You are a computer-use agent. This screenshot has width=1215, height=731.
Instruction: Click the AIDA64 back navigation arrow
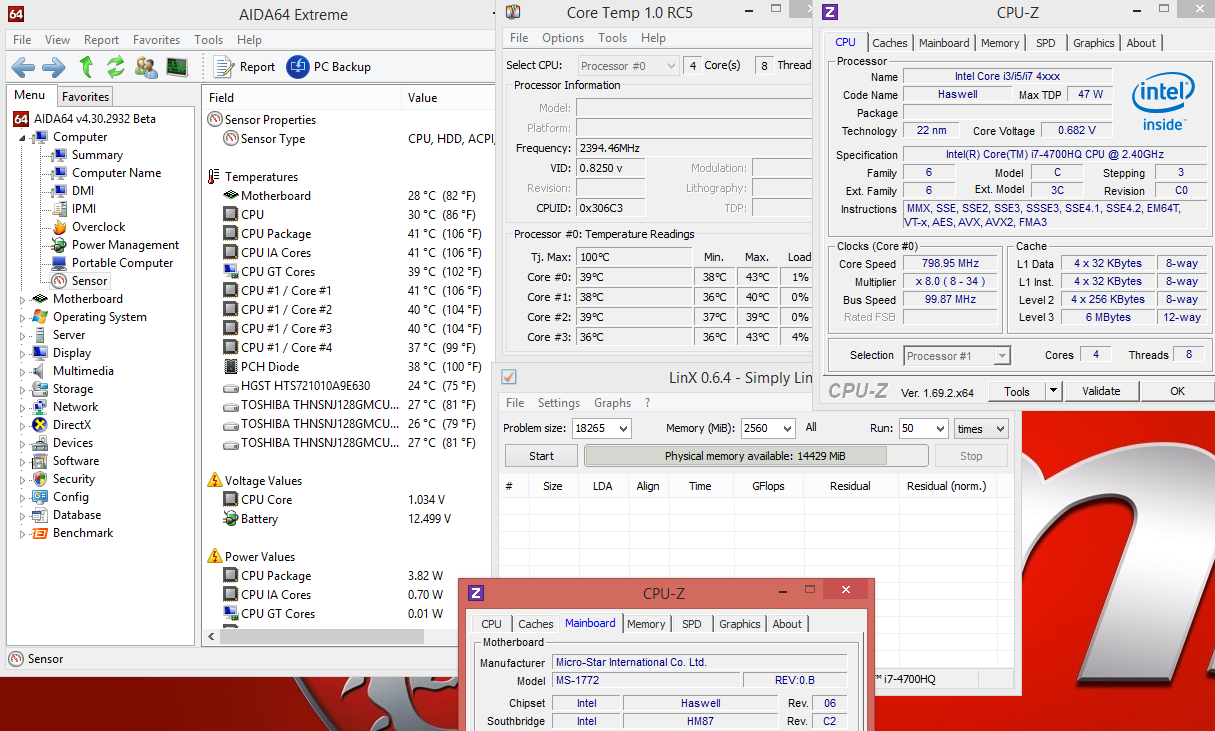23,67
